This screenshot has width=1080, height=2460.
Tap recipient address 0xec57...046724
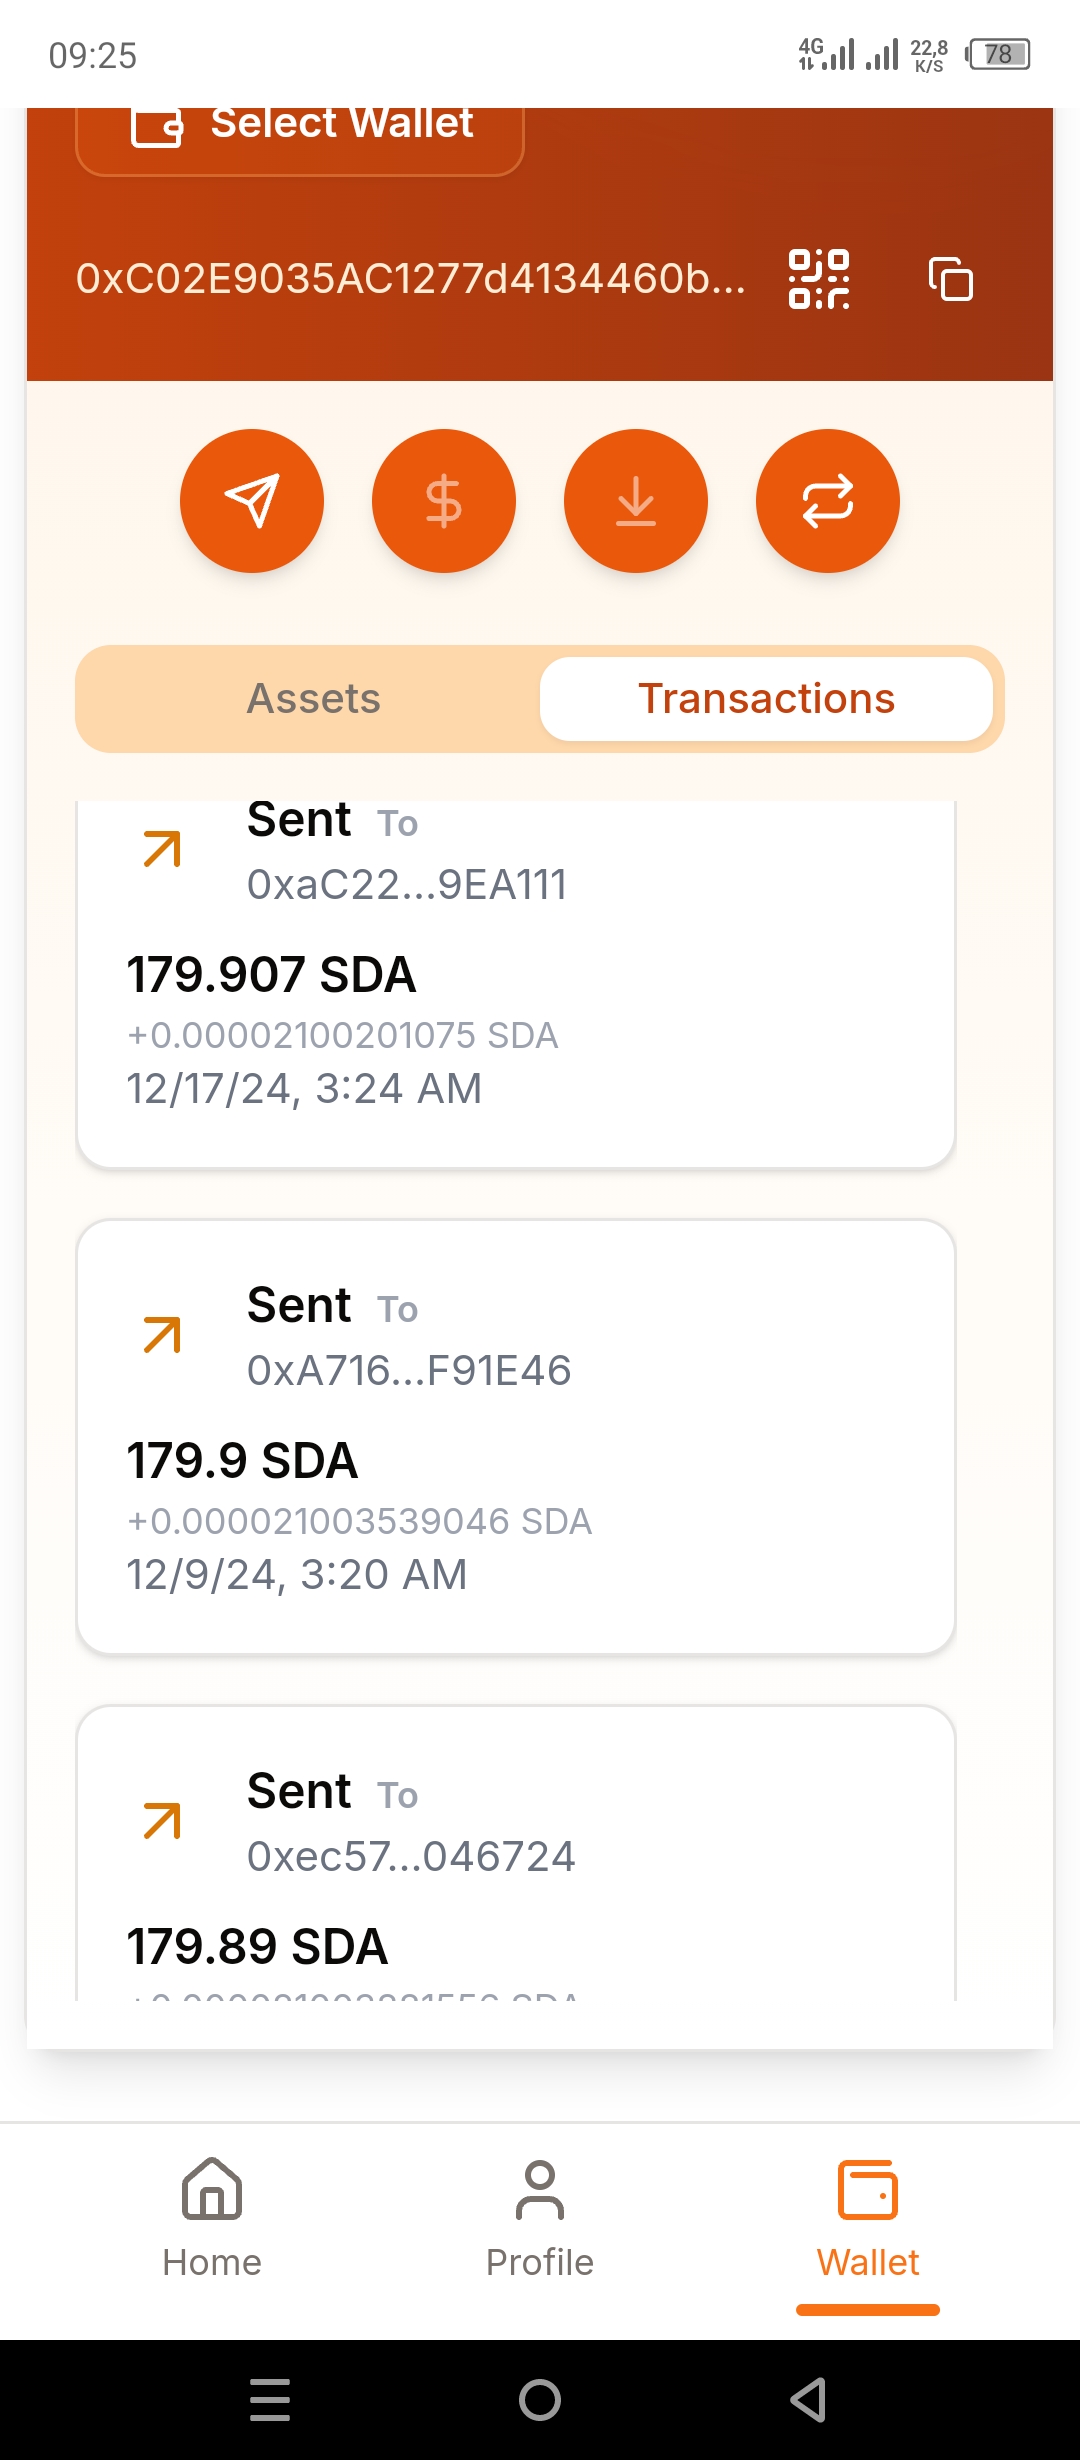(x=411, y=1857)
